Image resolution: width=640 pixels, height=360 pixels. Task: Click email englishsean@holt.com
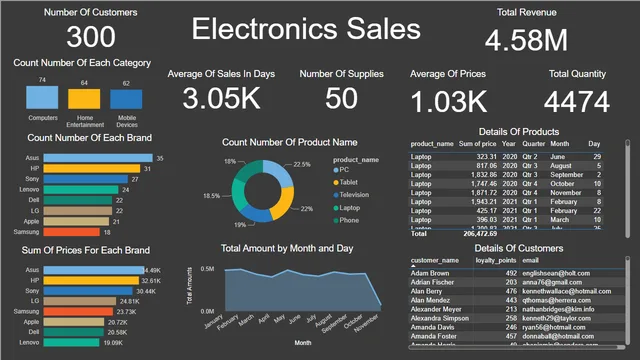pos(556,273)
